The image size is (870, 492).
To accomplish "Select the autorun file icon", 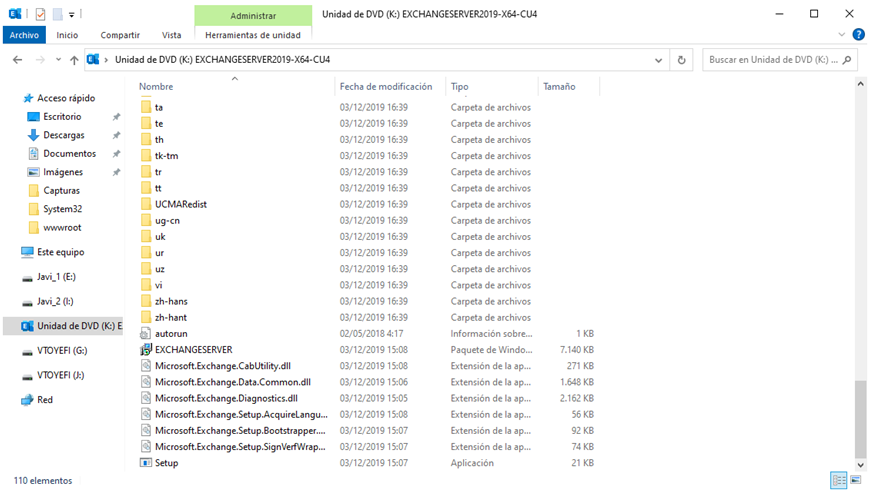I will point(145,333).
